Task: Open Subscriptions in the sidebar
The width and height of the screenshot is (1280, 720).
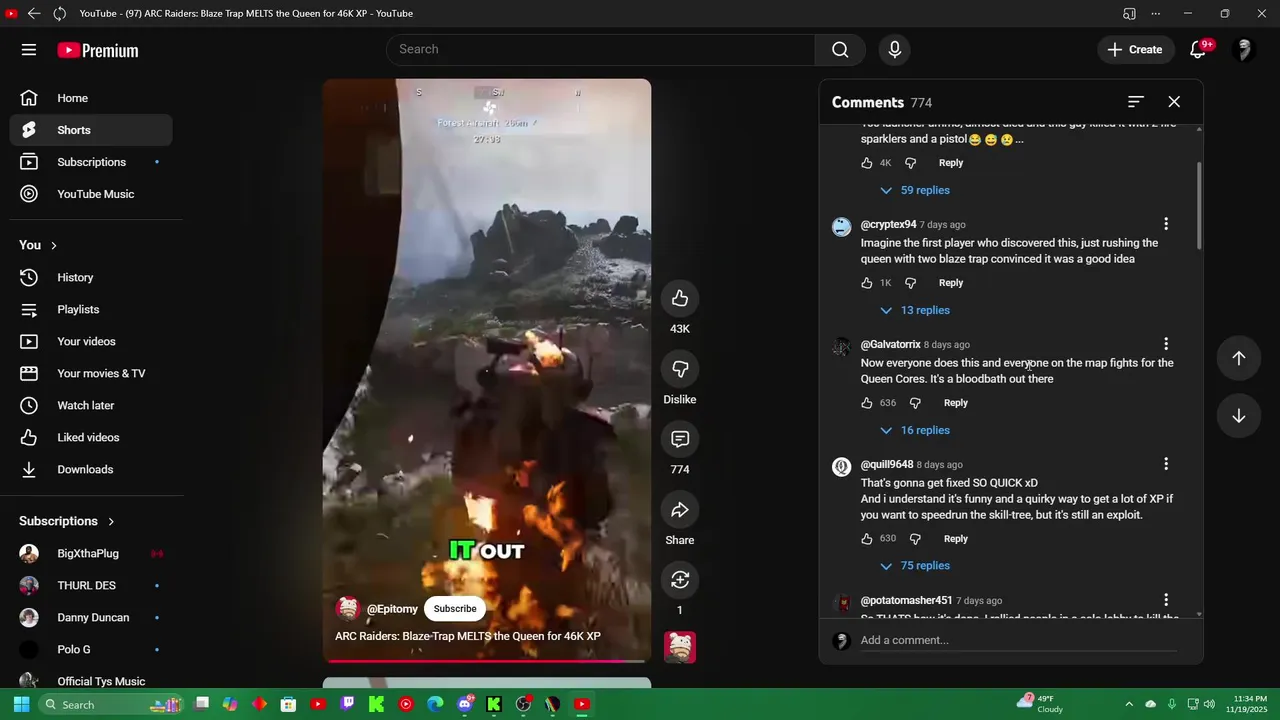Action: (x=91, y=162)
